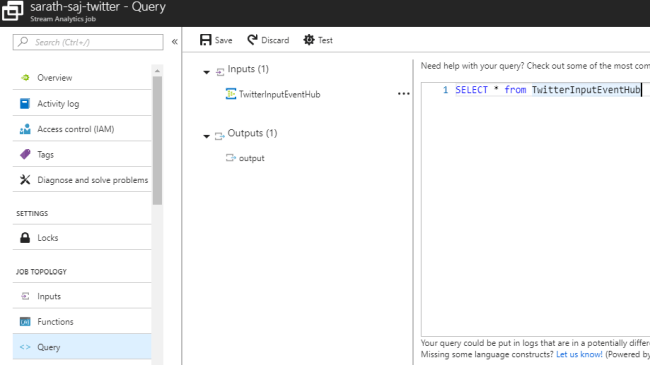
Task: Follow the Let us know! link
Action: pyautogui.click(x=579, y=354)
